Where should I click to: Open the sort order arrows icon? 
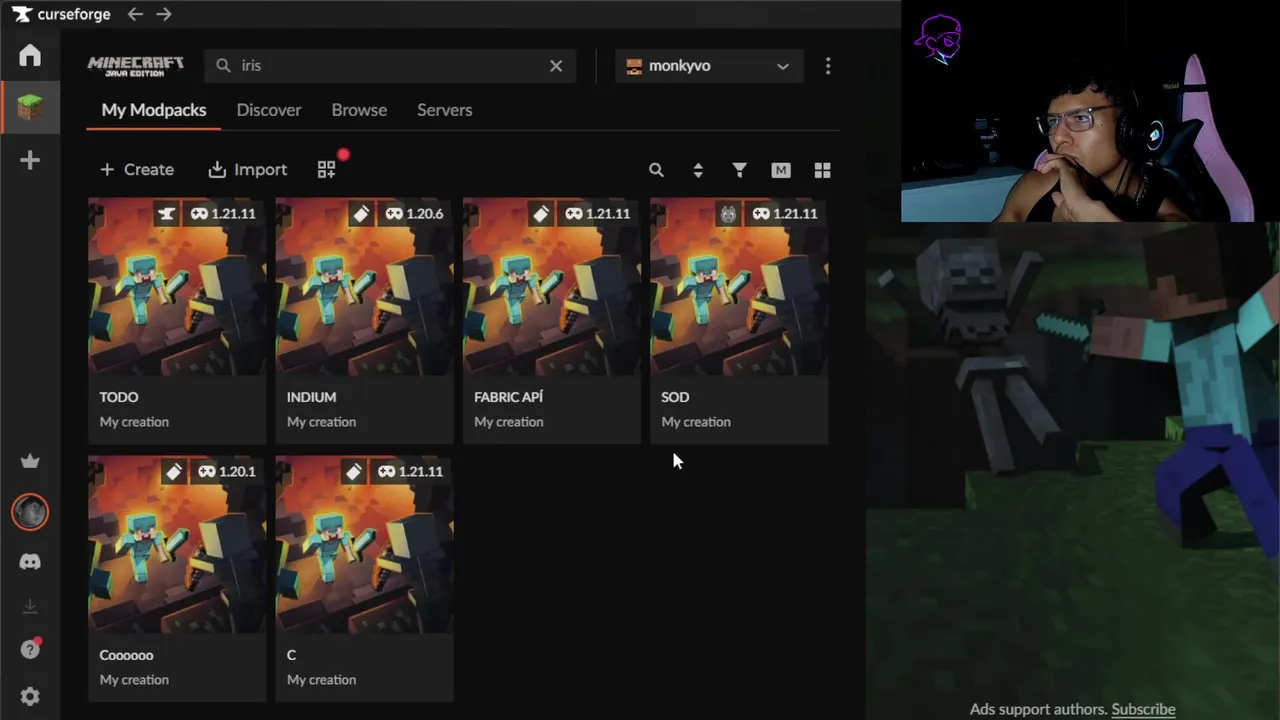click(x=698, y=170)
